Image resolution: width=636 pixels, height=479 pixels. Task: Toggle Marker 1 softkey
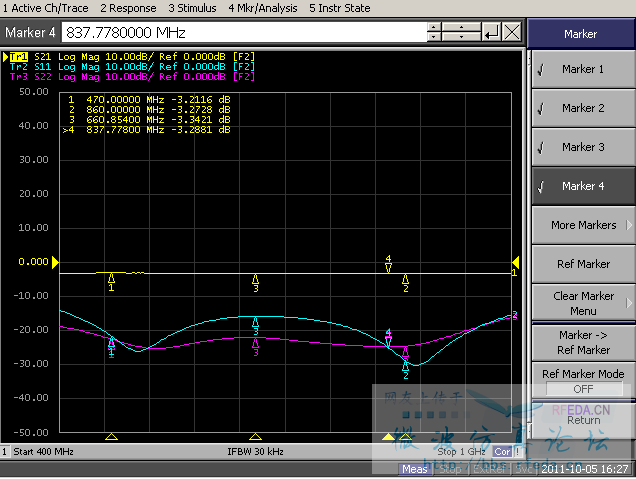(583, 69)
